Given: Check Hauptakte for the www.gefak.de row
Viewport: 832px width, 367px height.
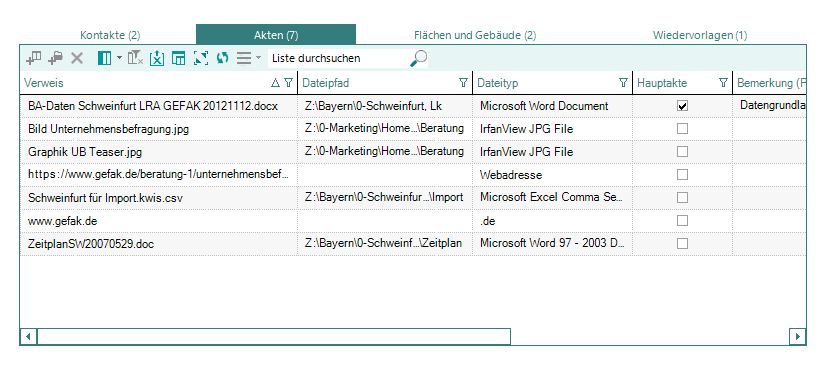Looking at the screenshot, I should (x=682, y=221).
